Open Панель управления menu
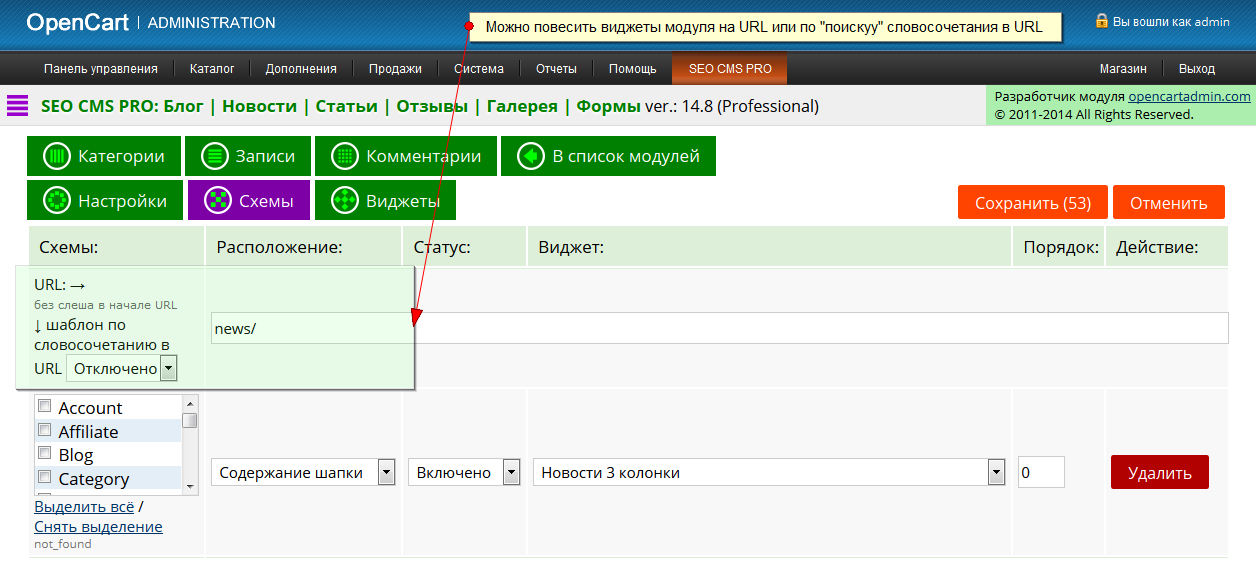Viewport: 1256px width, 561px height. pyautogui.click(x=101, y=69)
